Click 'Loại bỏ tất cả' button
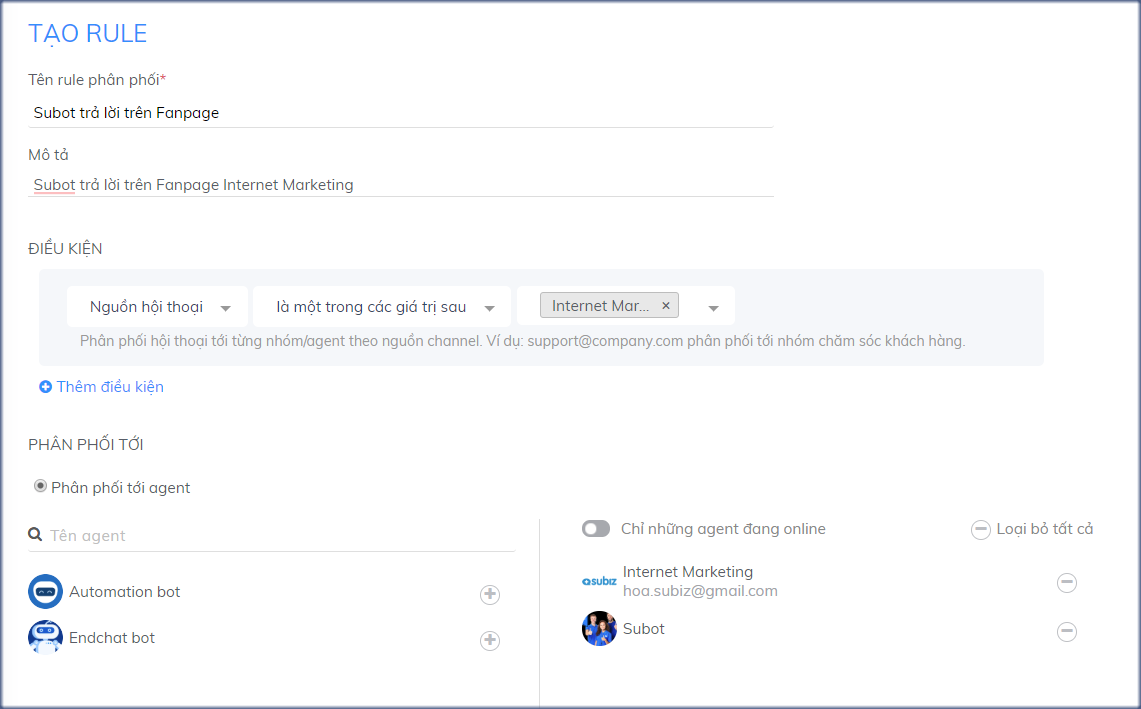Viewport: 1141px width, 709px height. tap(1033, 529)
